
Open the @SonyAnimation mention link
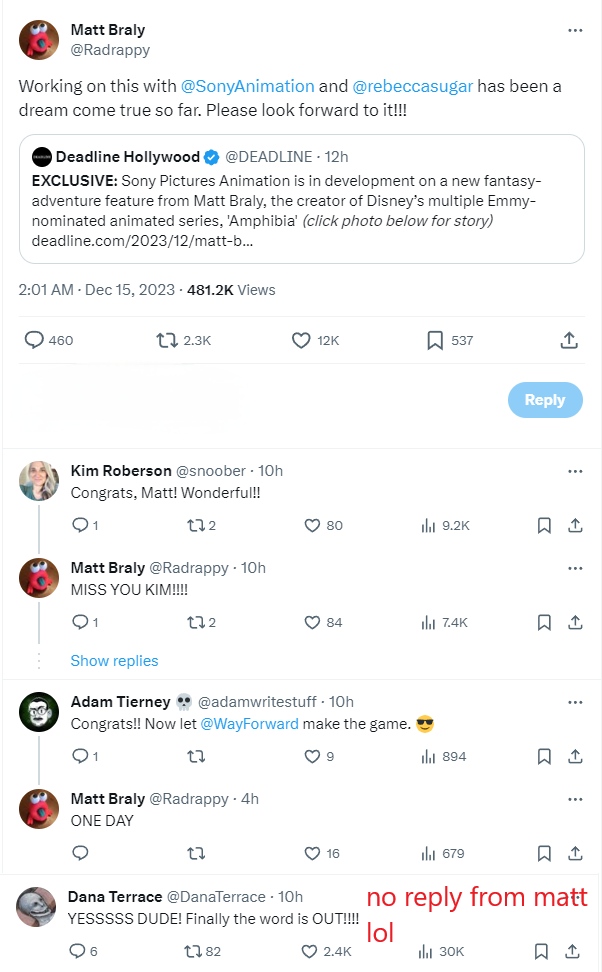click(248, 86)
